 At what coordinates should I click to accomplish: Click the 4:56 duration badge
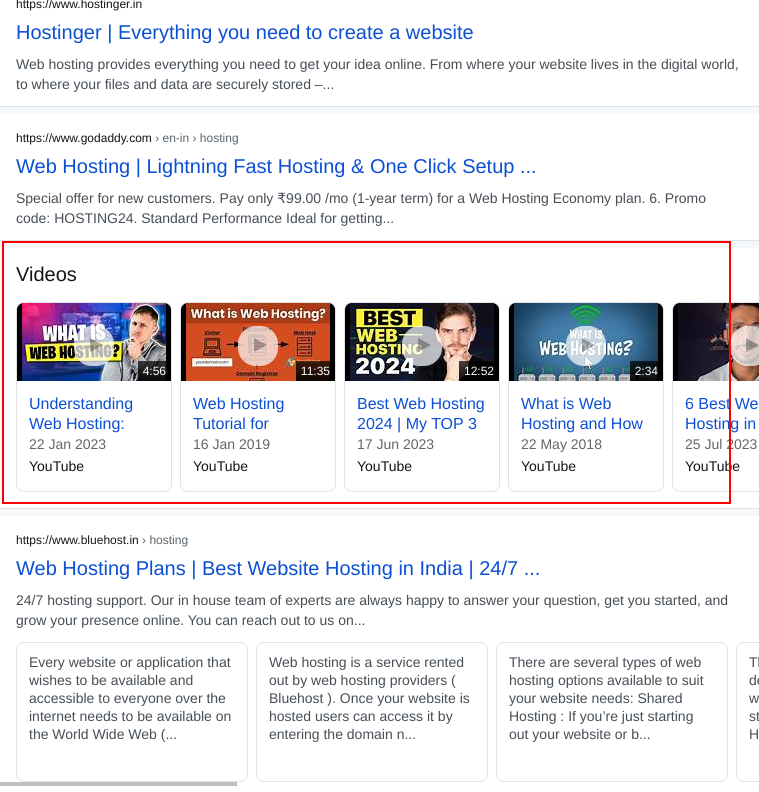click(x=154, y=371)
